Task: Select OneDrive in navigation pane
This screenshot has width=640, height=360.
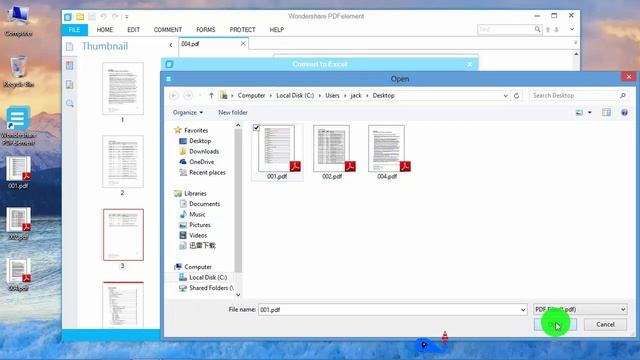Action: click(202, 162)
